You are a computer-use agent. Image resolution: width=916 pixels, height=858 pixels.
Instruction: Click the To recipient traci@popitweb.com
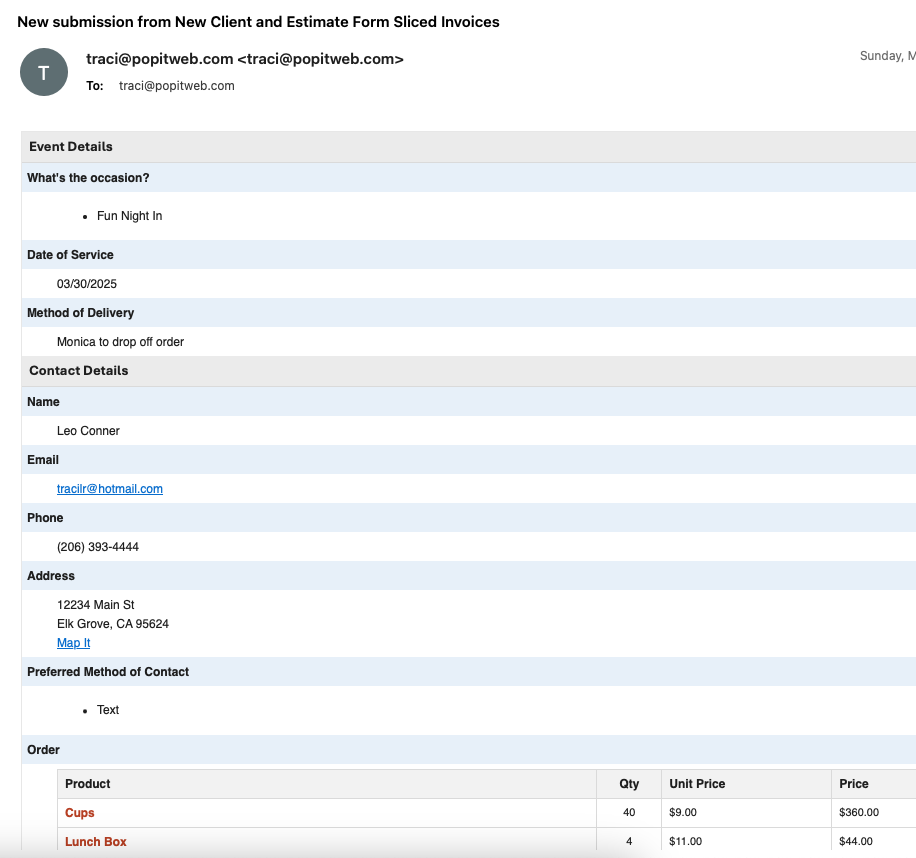coord(176,86)
